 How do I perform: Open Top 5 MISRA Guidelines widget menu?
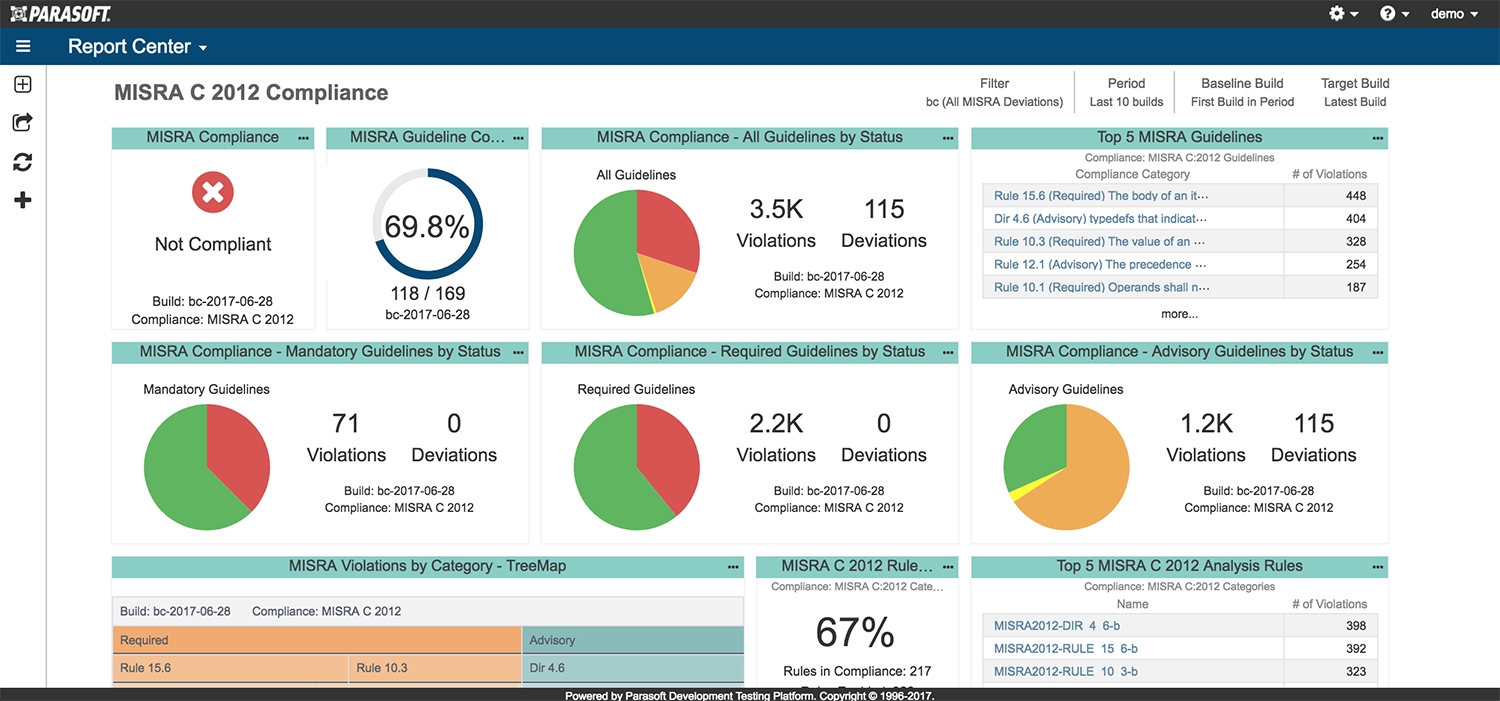pos(1378,138)
